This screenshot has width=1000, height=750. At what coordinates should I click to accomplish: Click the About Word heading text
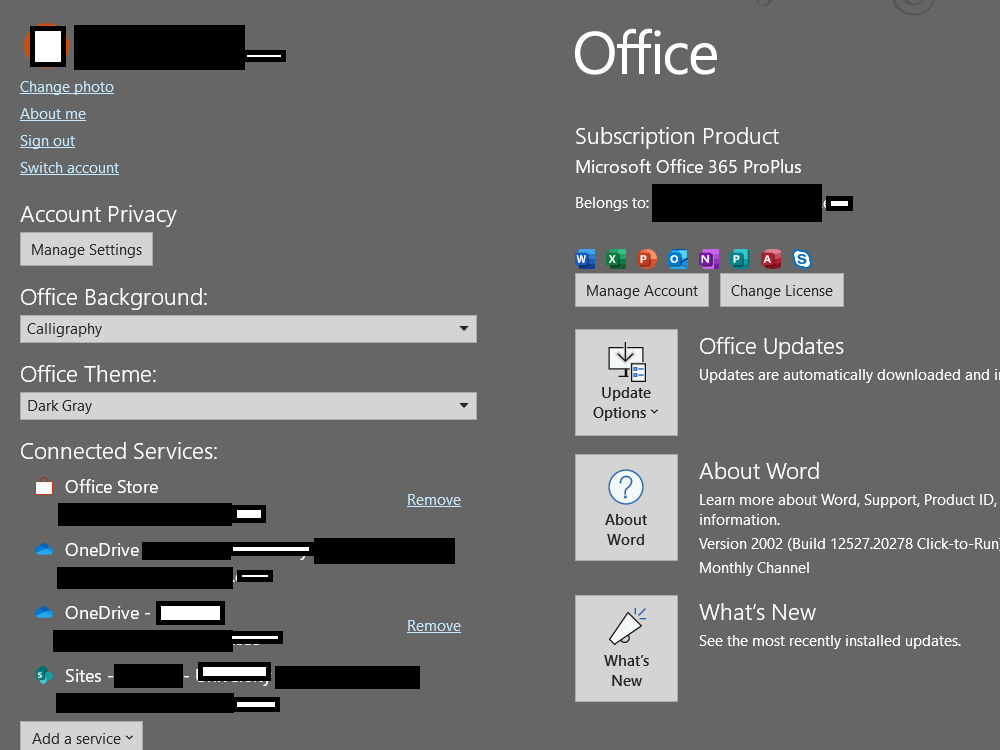point(760,471)
